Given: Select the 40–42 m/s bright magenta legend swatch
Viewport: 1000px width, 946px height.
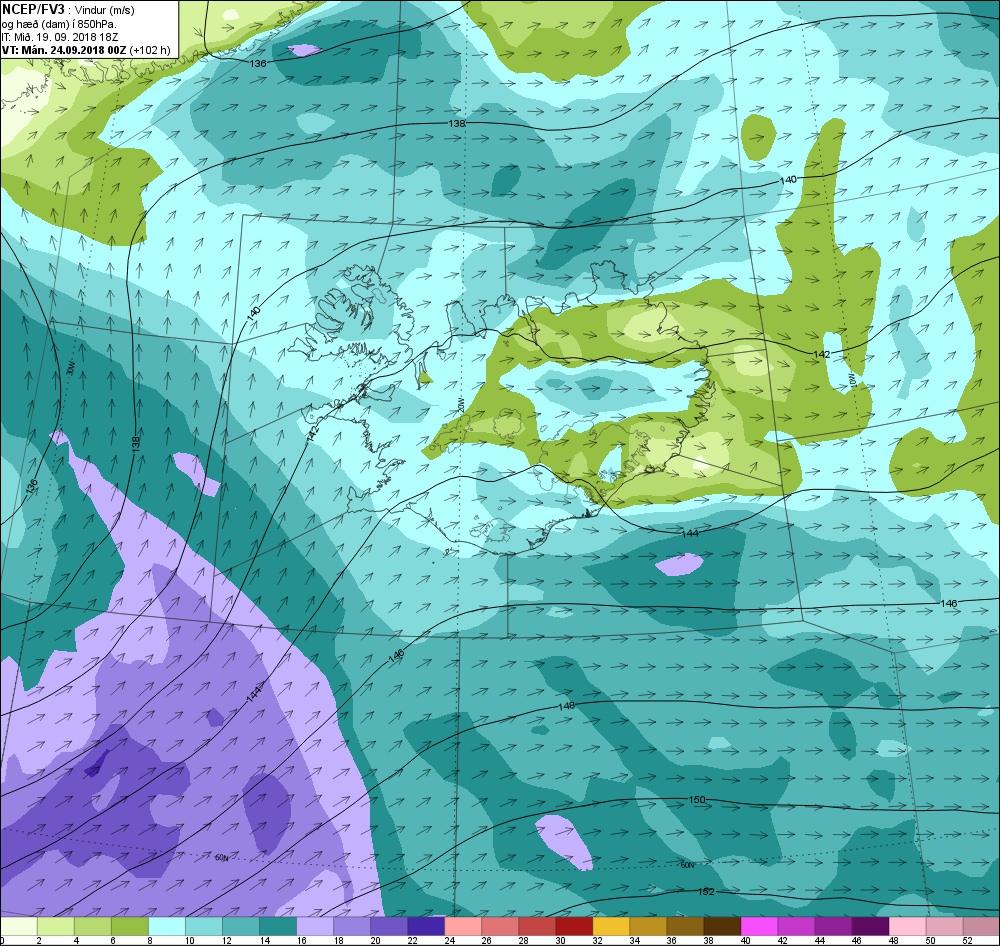Looking at the screenshot, I should click(759, 926).
